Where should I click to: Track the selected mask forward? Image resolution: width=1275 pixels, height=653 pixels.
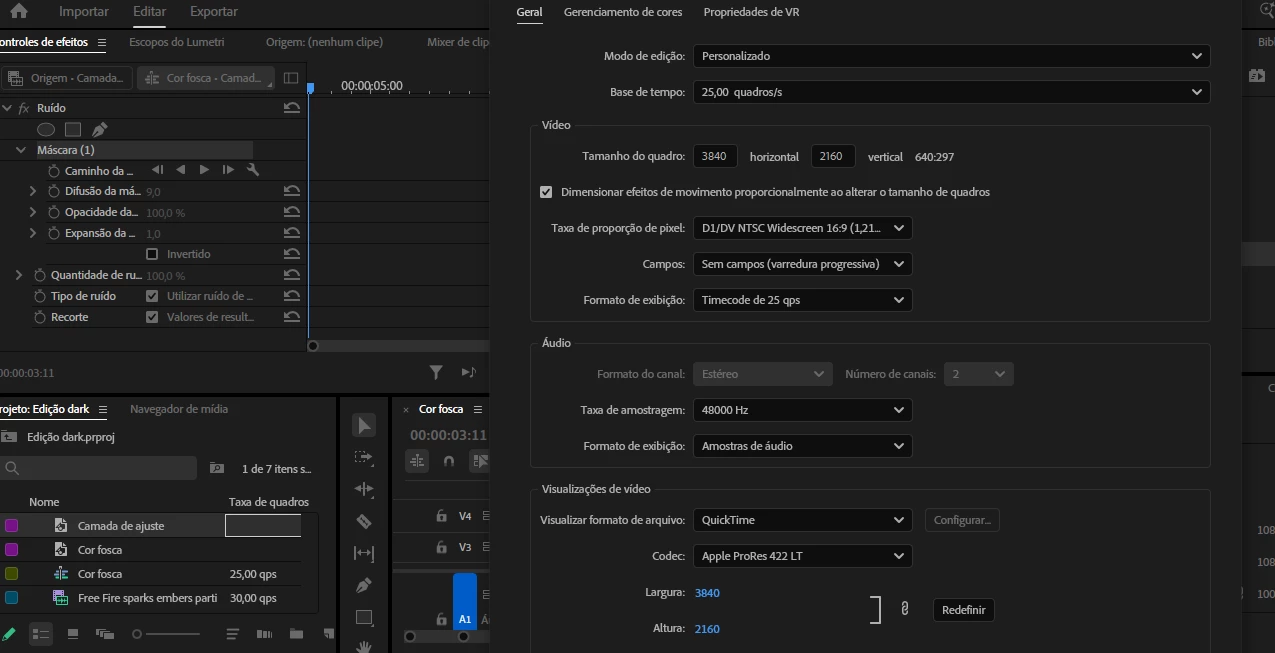pyautogui.click(x=204, y=170)
